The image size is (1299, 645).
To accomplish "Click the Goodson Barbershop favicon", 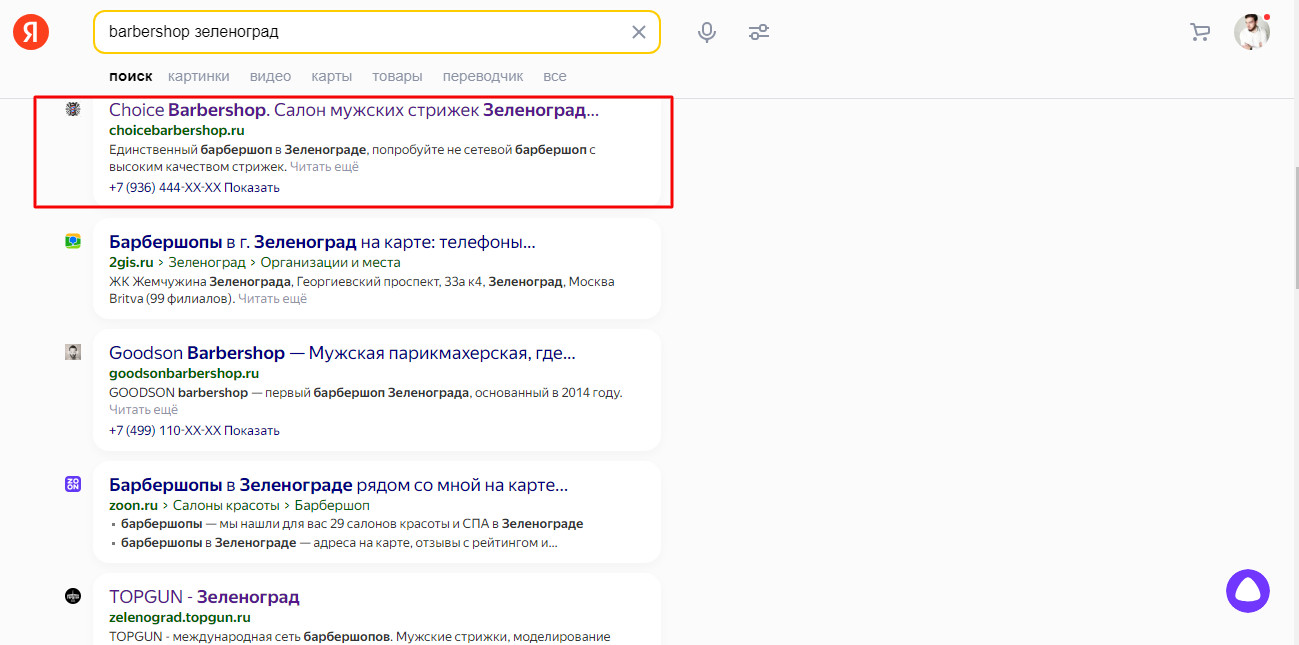I will tap(73, 352).
